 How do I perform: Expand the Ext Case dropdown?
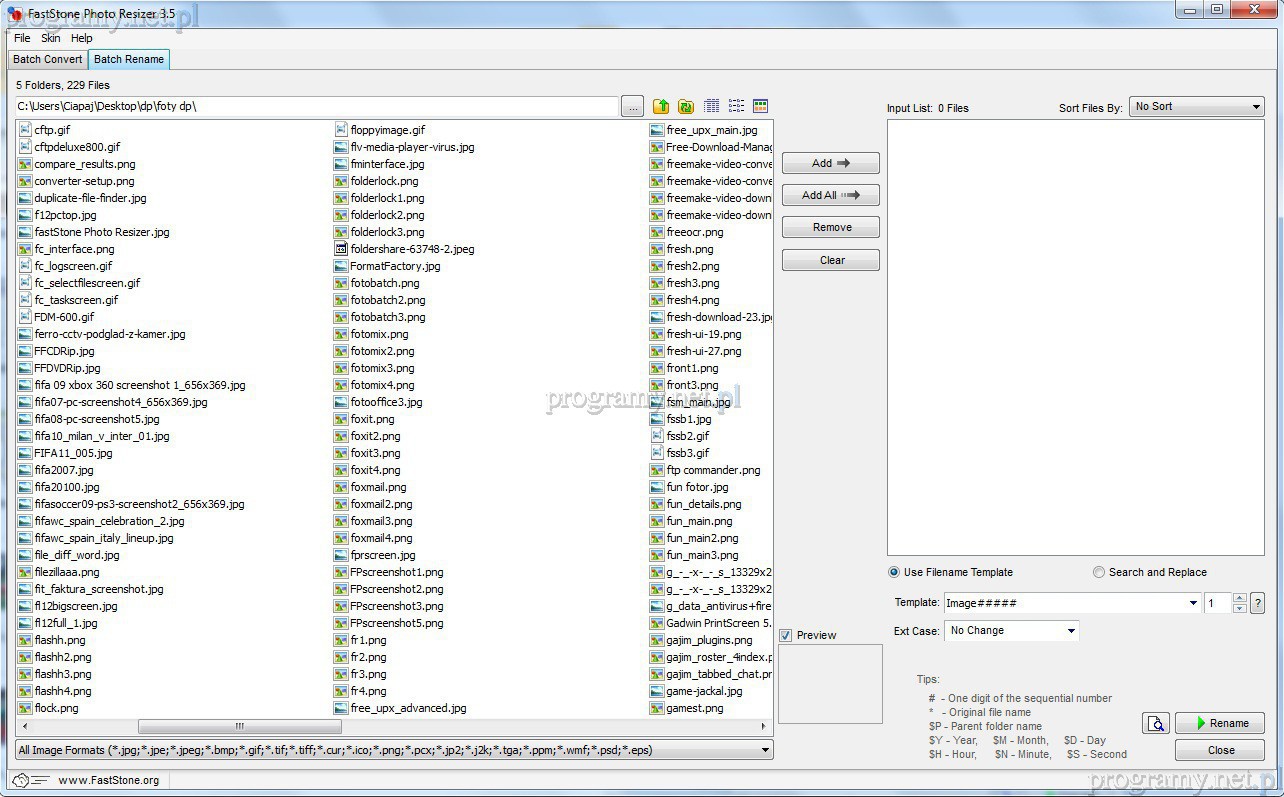pyautogui.click(x=1012, y=631)
